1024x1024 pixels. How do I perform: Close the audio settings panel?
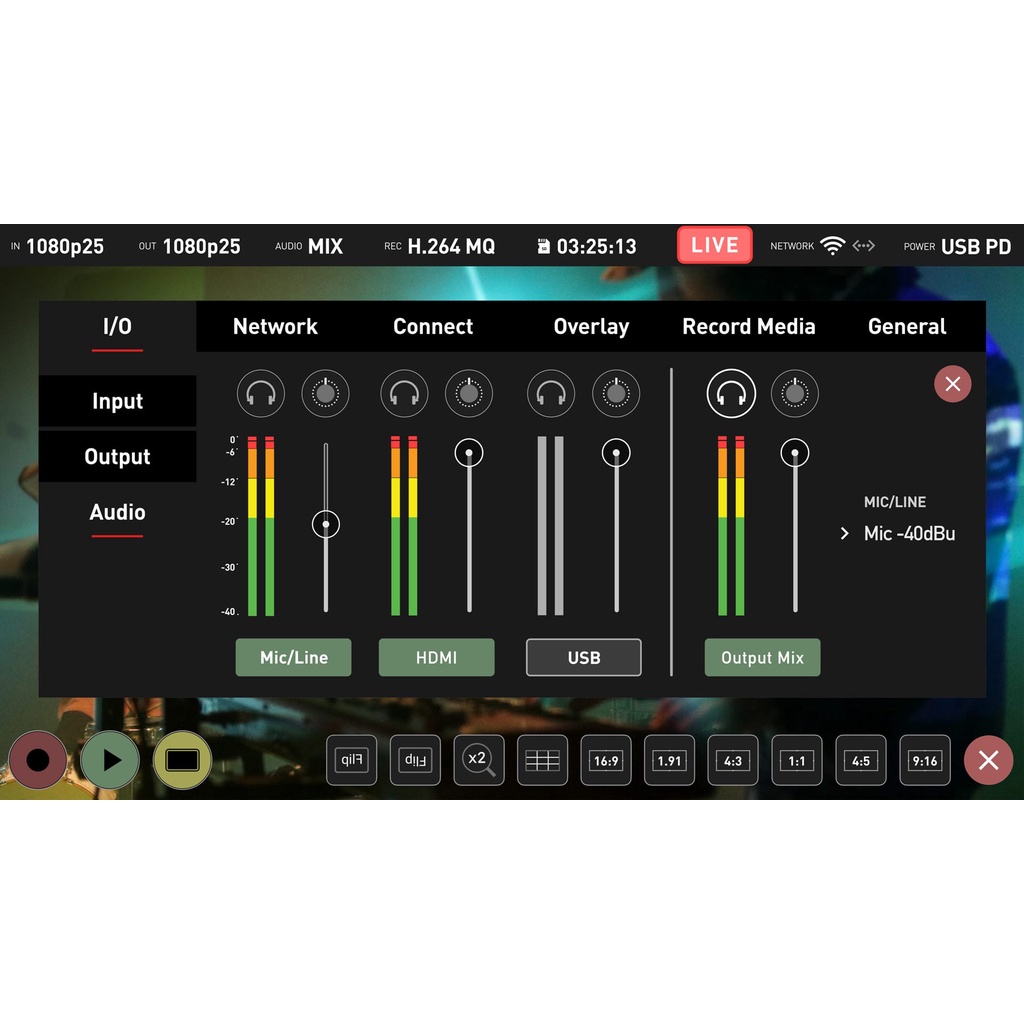(952, 384)
